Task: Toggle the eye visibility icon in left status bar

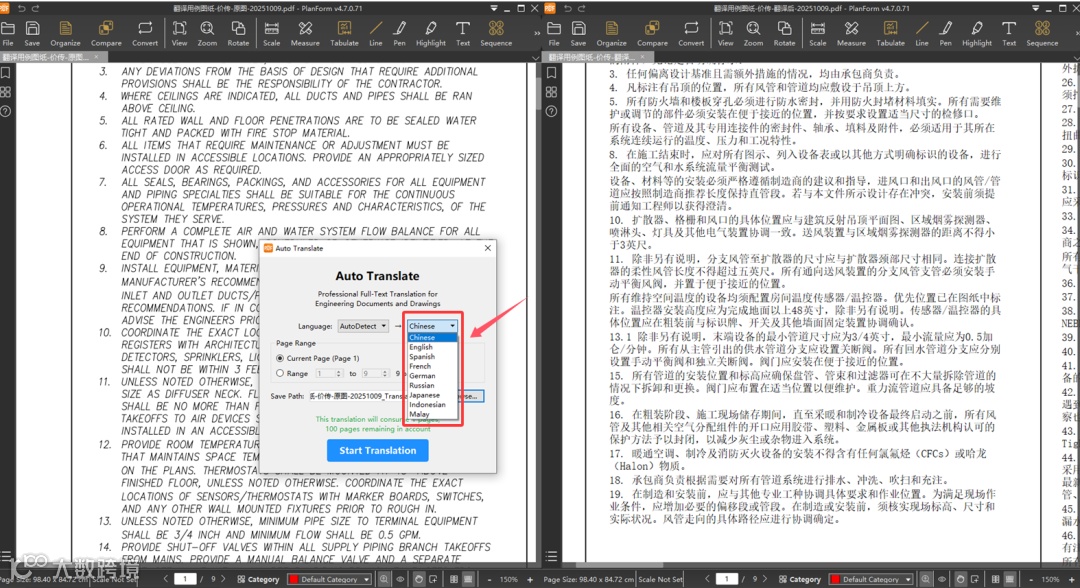Action: point(400,579)
